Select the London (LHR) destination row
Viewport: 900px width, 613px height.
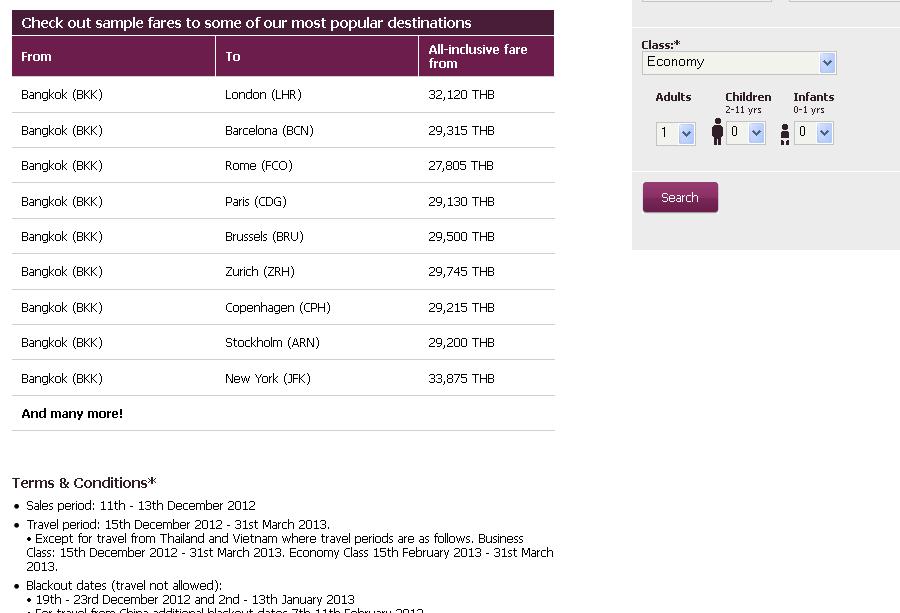coord(283,95)
